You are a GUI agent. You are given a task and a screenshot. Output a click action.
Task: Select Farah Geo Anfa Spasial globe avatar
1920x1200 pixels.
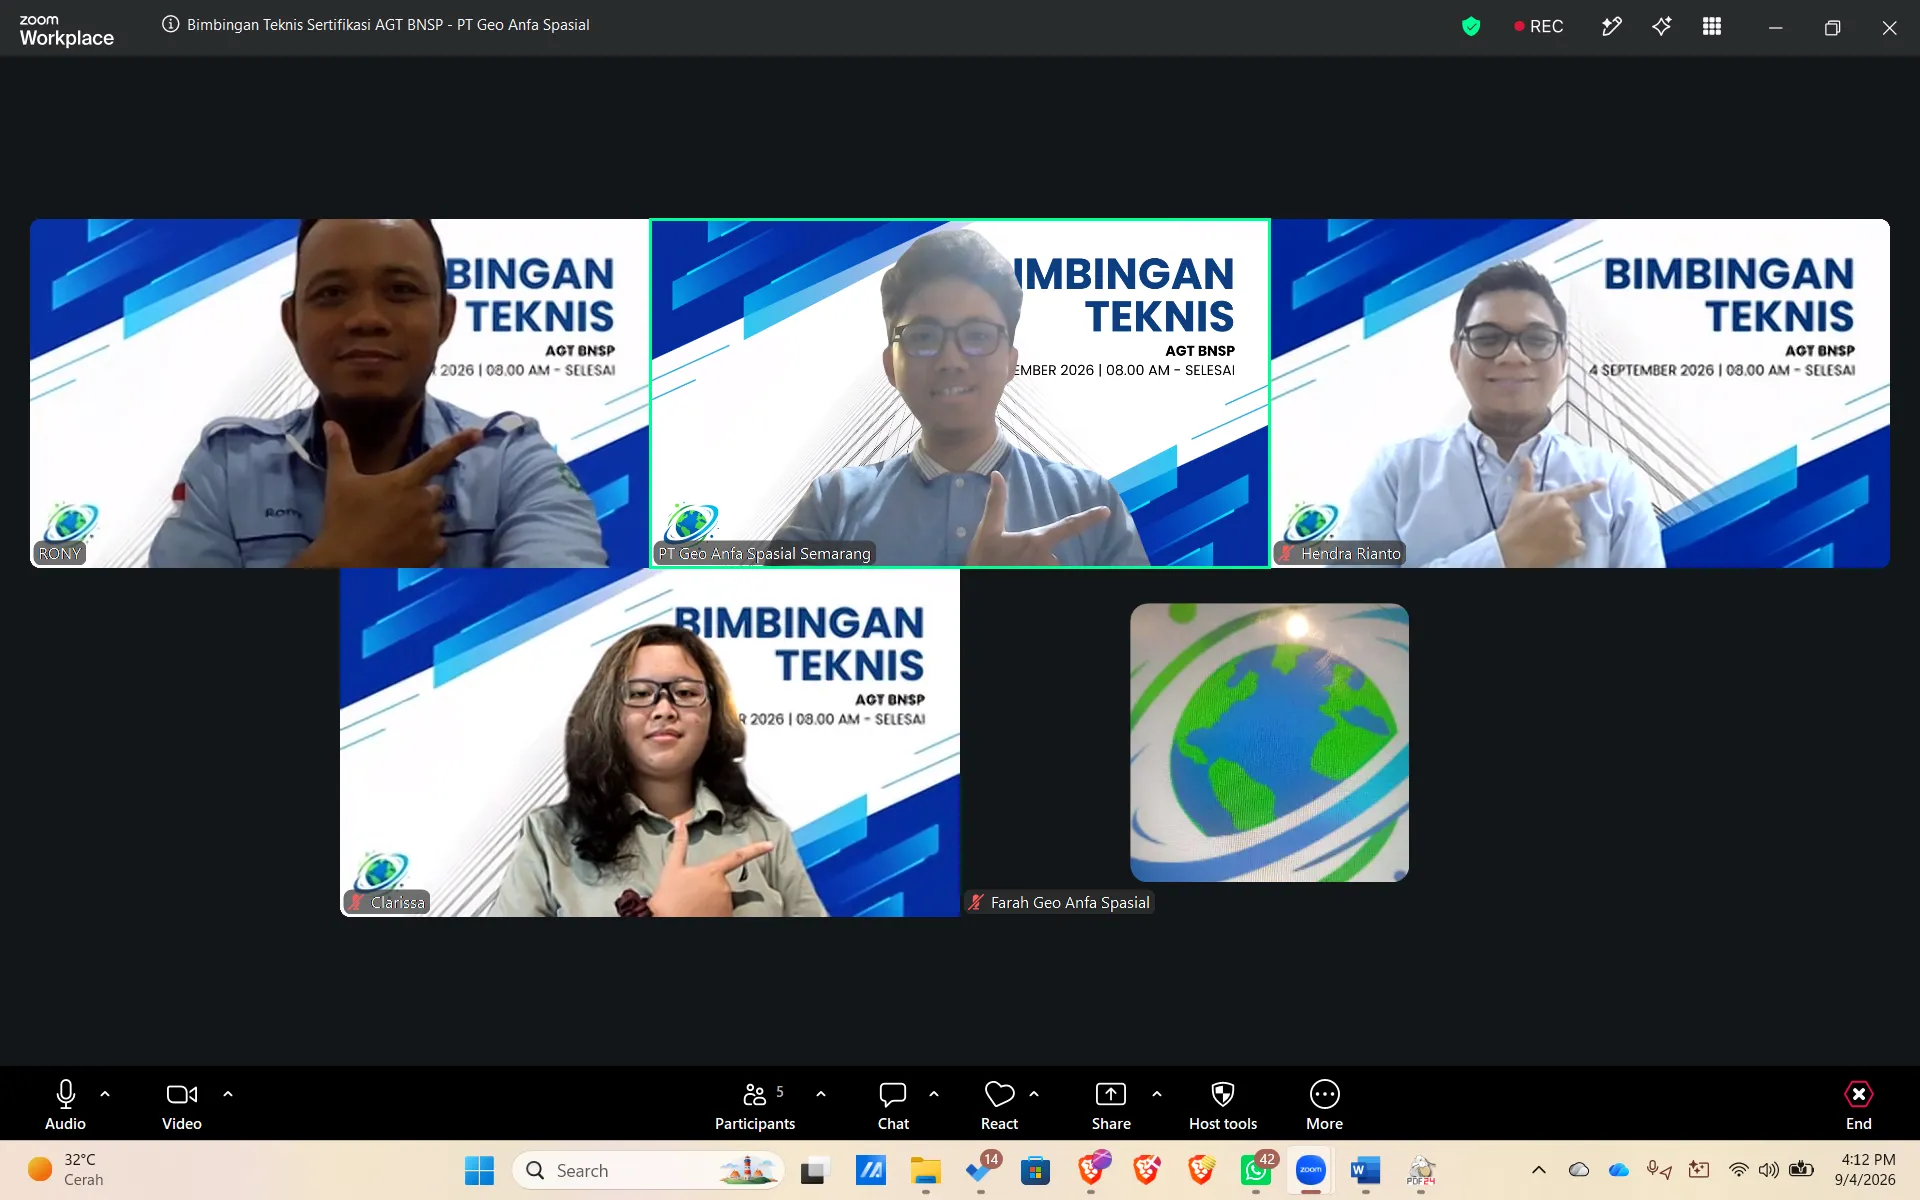click(x=1269, y=742)
